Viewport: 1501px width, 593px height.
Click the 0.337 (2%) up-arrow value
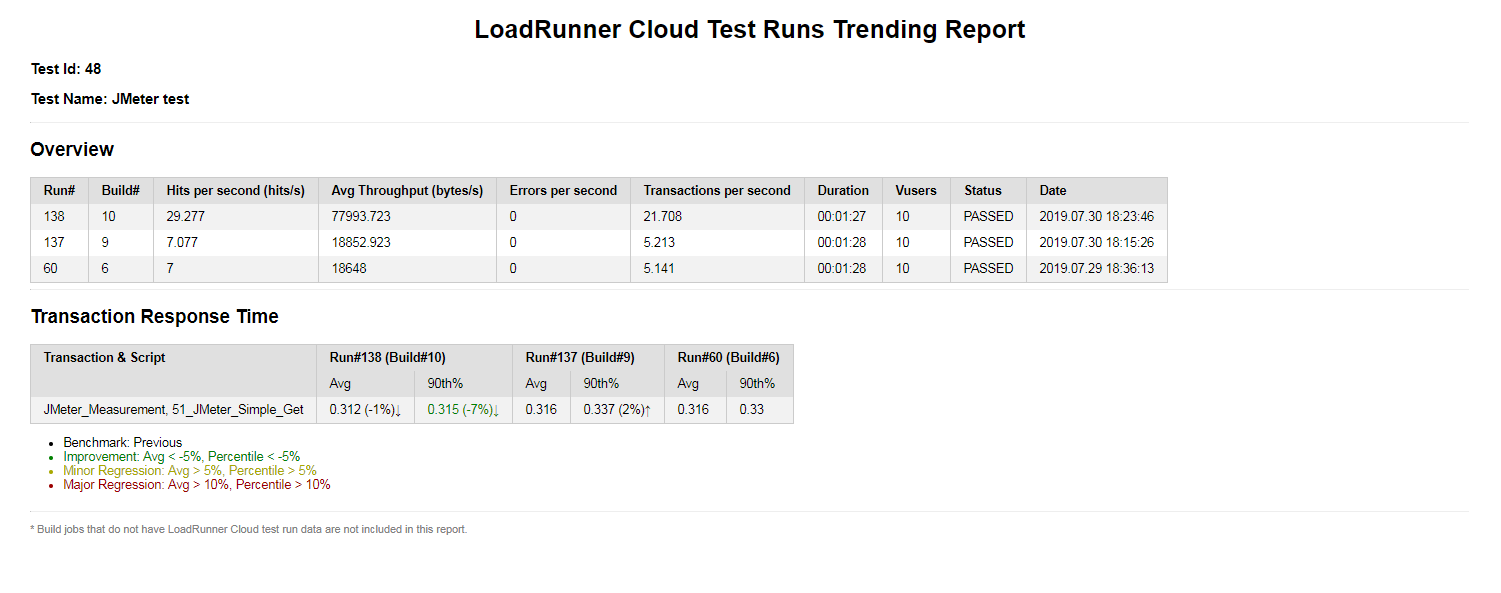tap(617, 409)
